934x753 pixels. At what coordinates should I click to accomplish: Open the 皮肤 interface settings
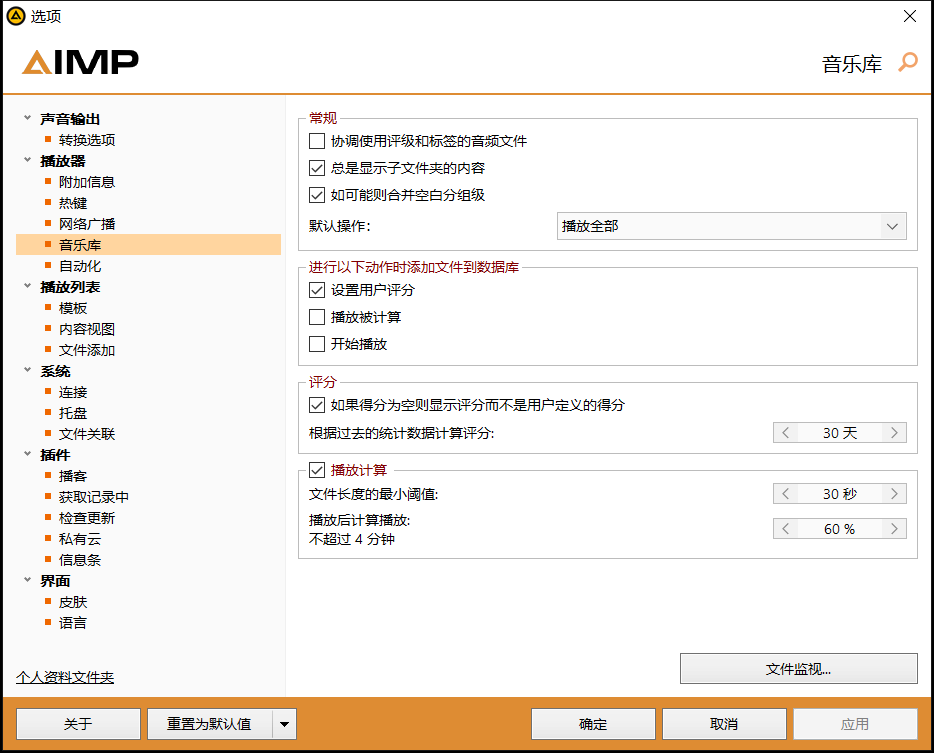click(x=73, y=602)
